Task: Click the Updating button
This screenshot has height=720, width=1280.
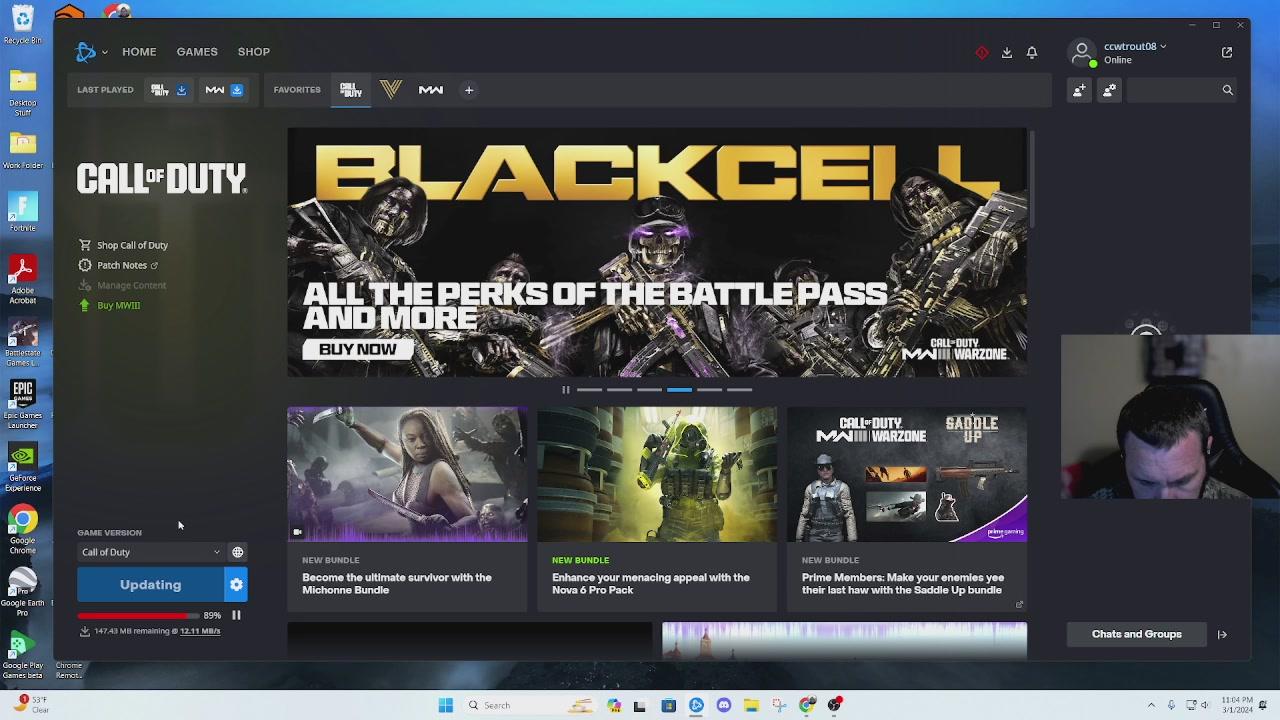Action: tap(151, 585)
